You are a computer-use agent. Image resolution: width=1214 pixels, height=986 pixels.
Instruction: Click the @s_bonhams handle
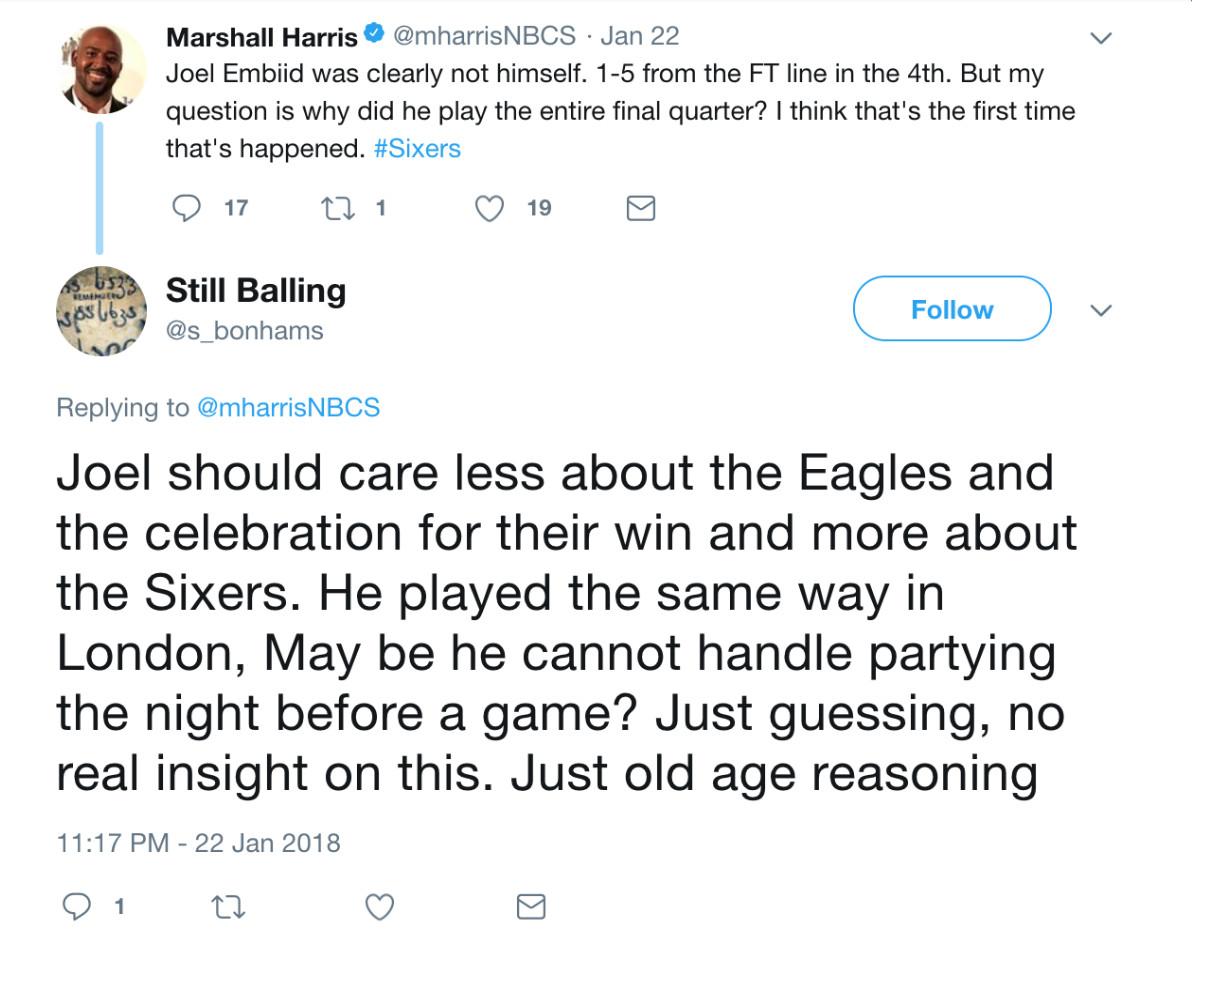245,331
